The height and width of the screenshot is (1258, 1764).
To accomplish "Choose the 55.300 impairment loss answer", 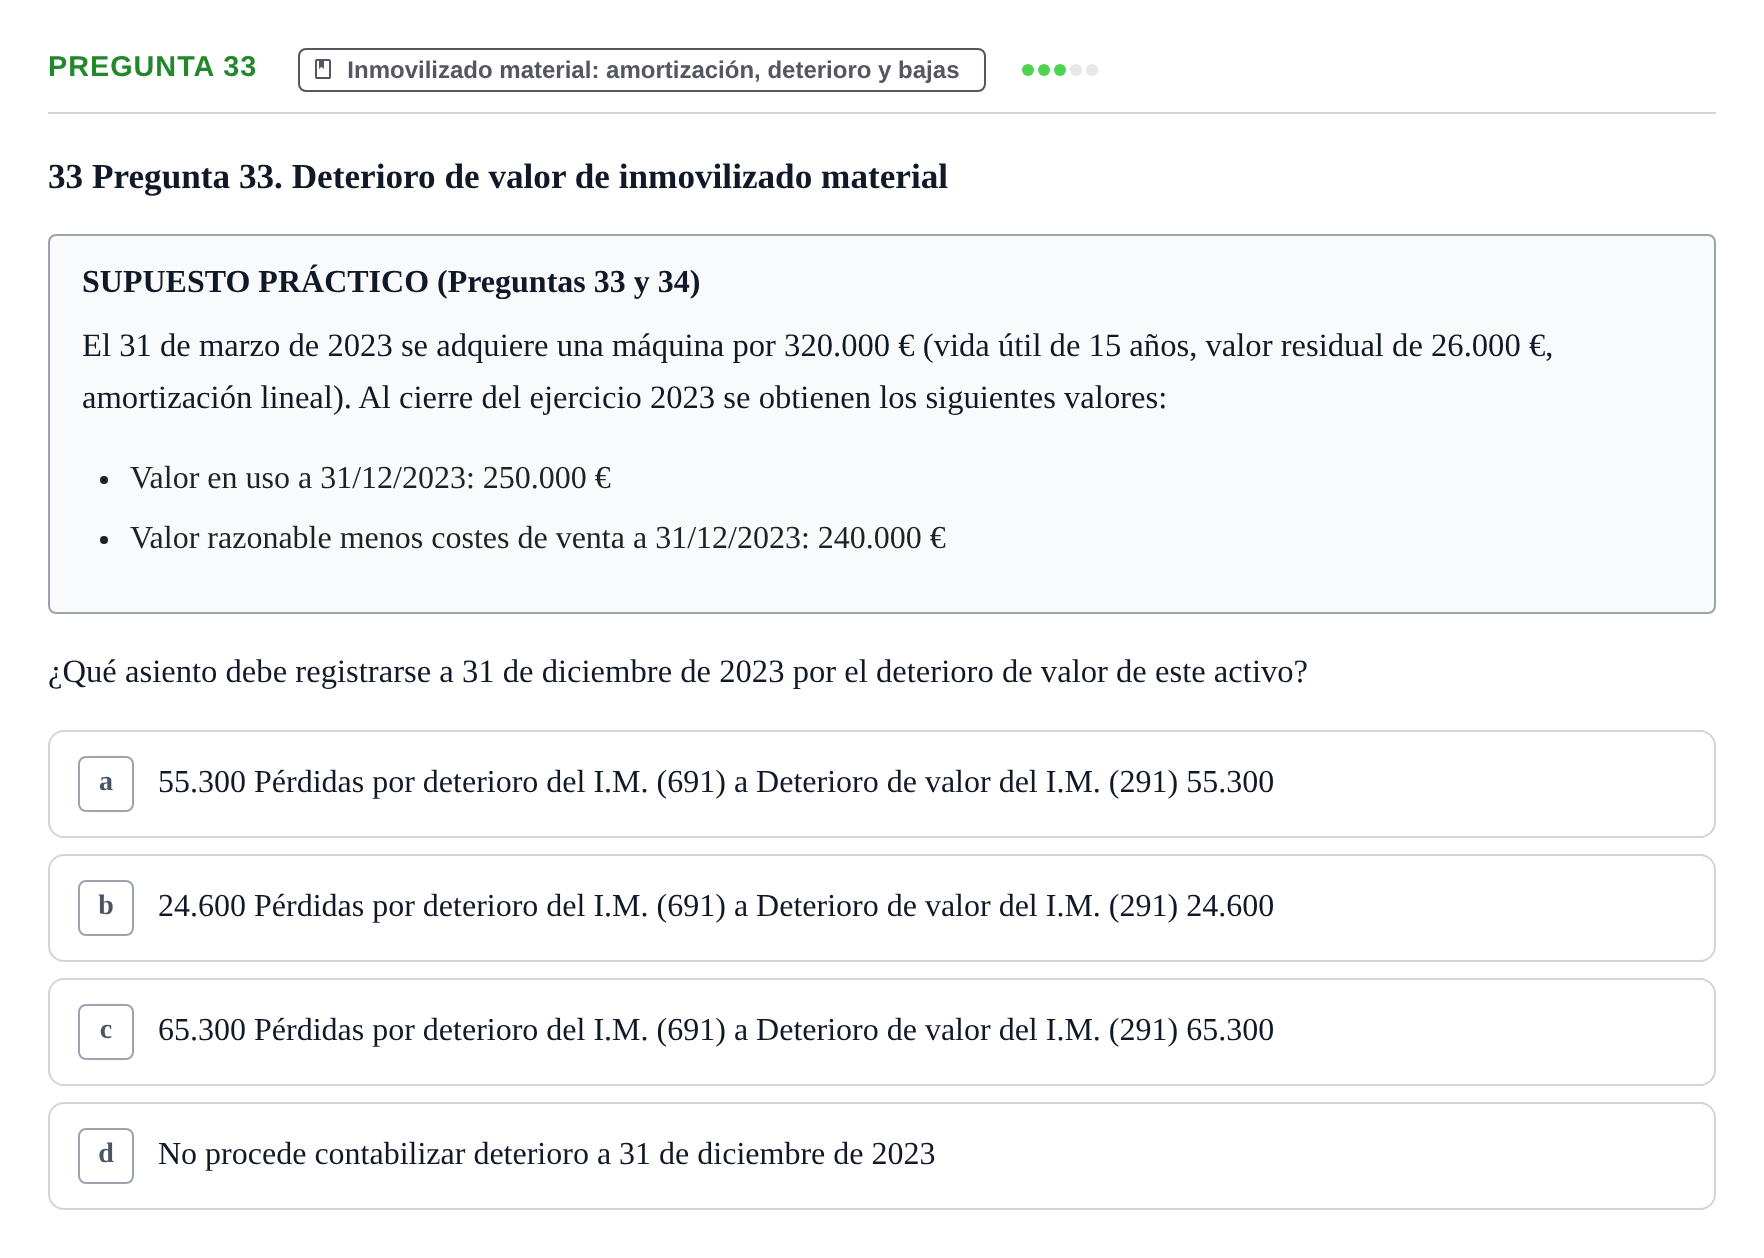I will coord(882,784).
